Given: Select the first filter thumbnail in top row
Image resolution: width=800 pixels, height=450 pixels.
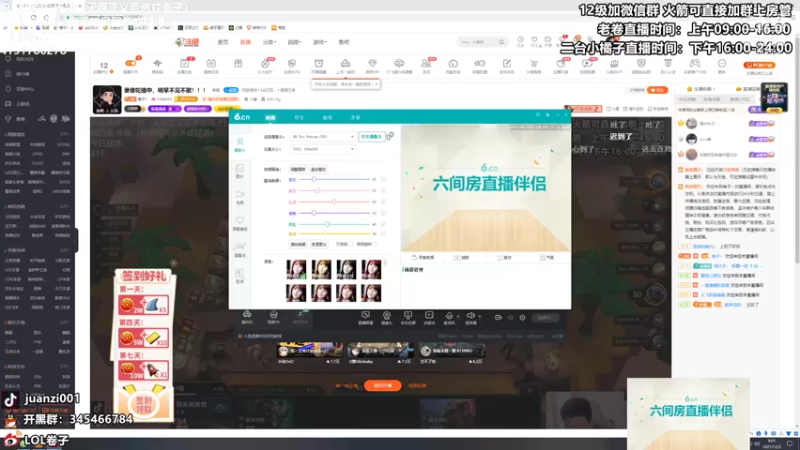Looking at the screenshot, I should pyautogui.click(x=296, y=269).
